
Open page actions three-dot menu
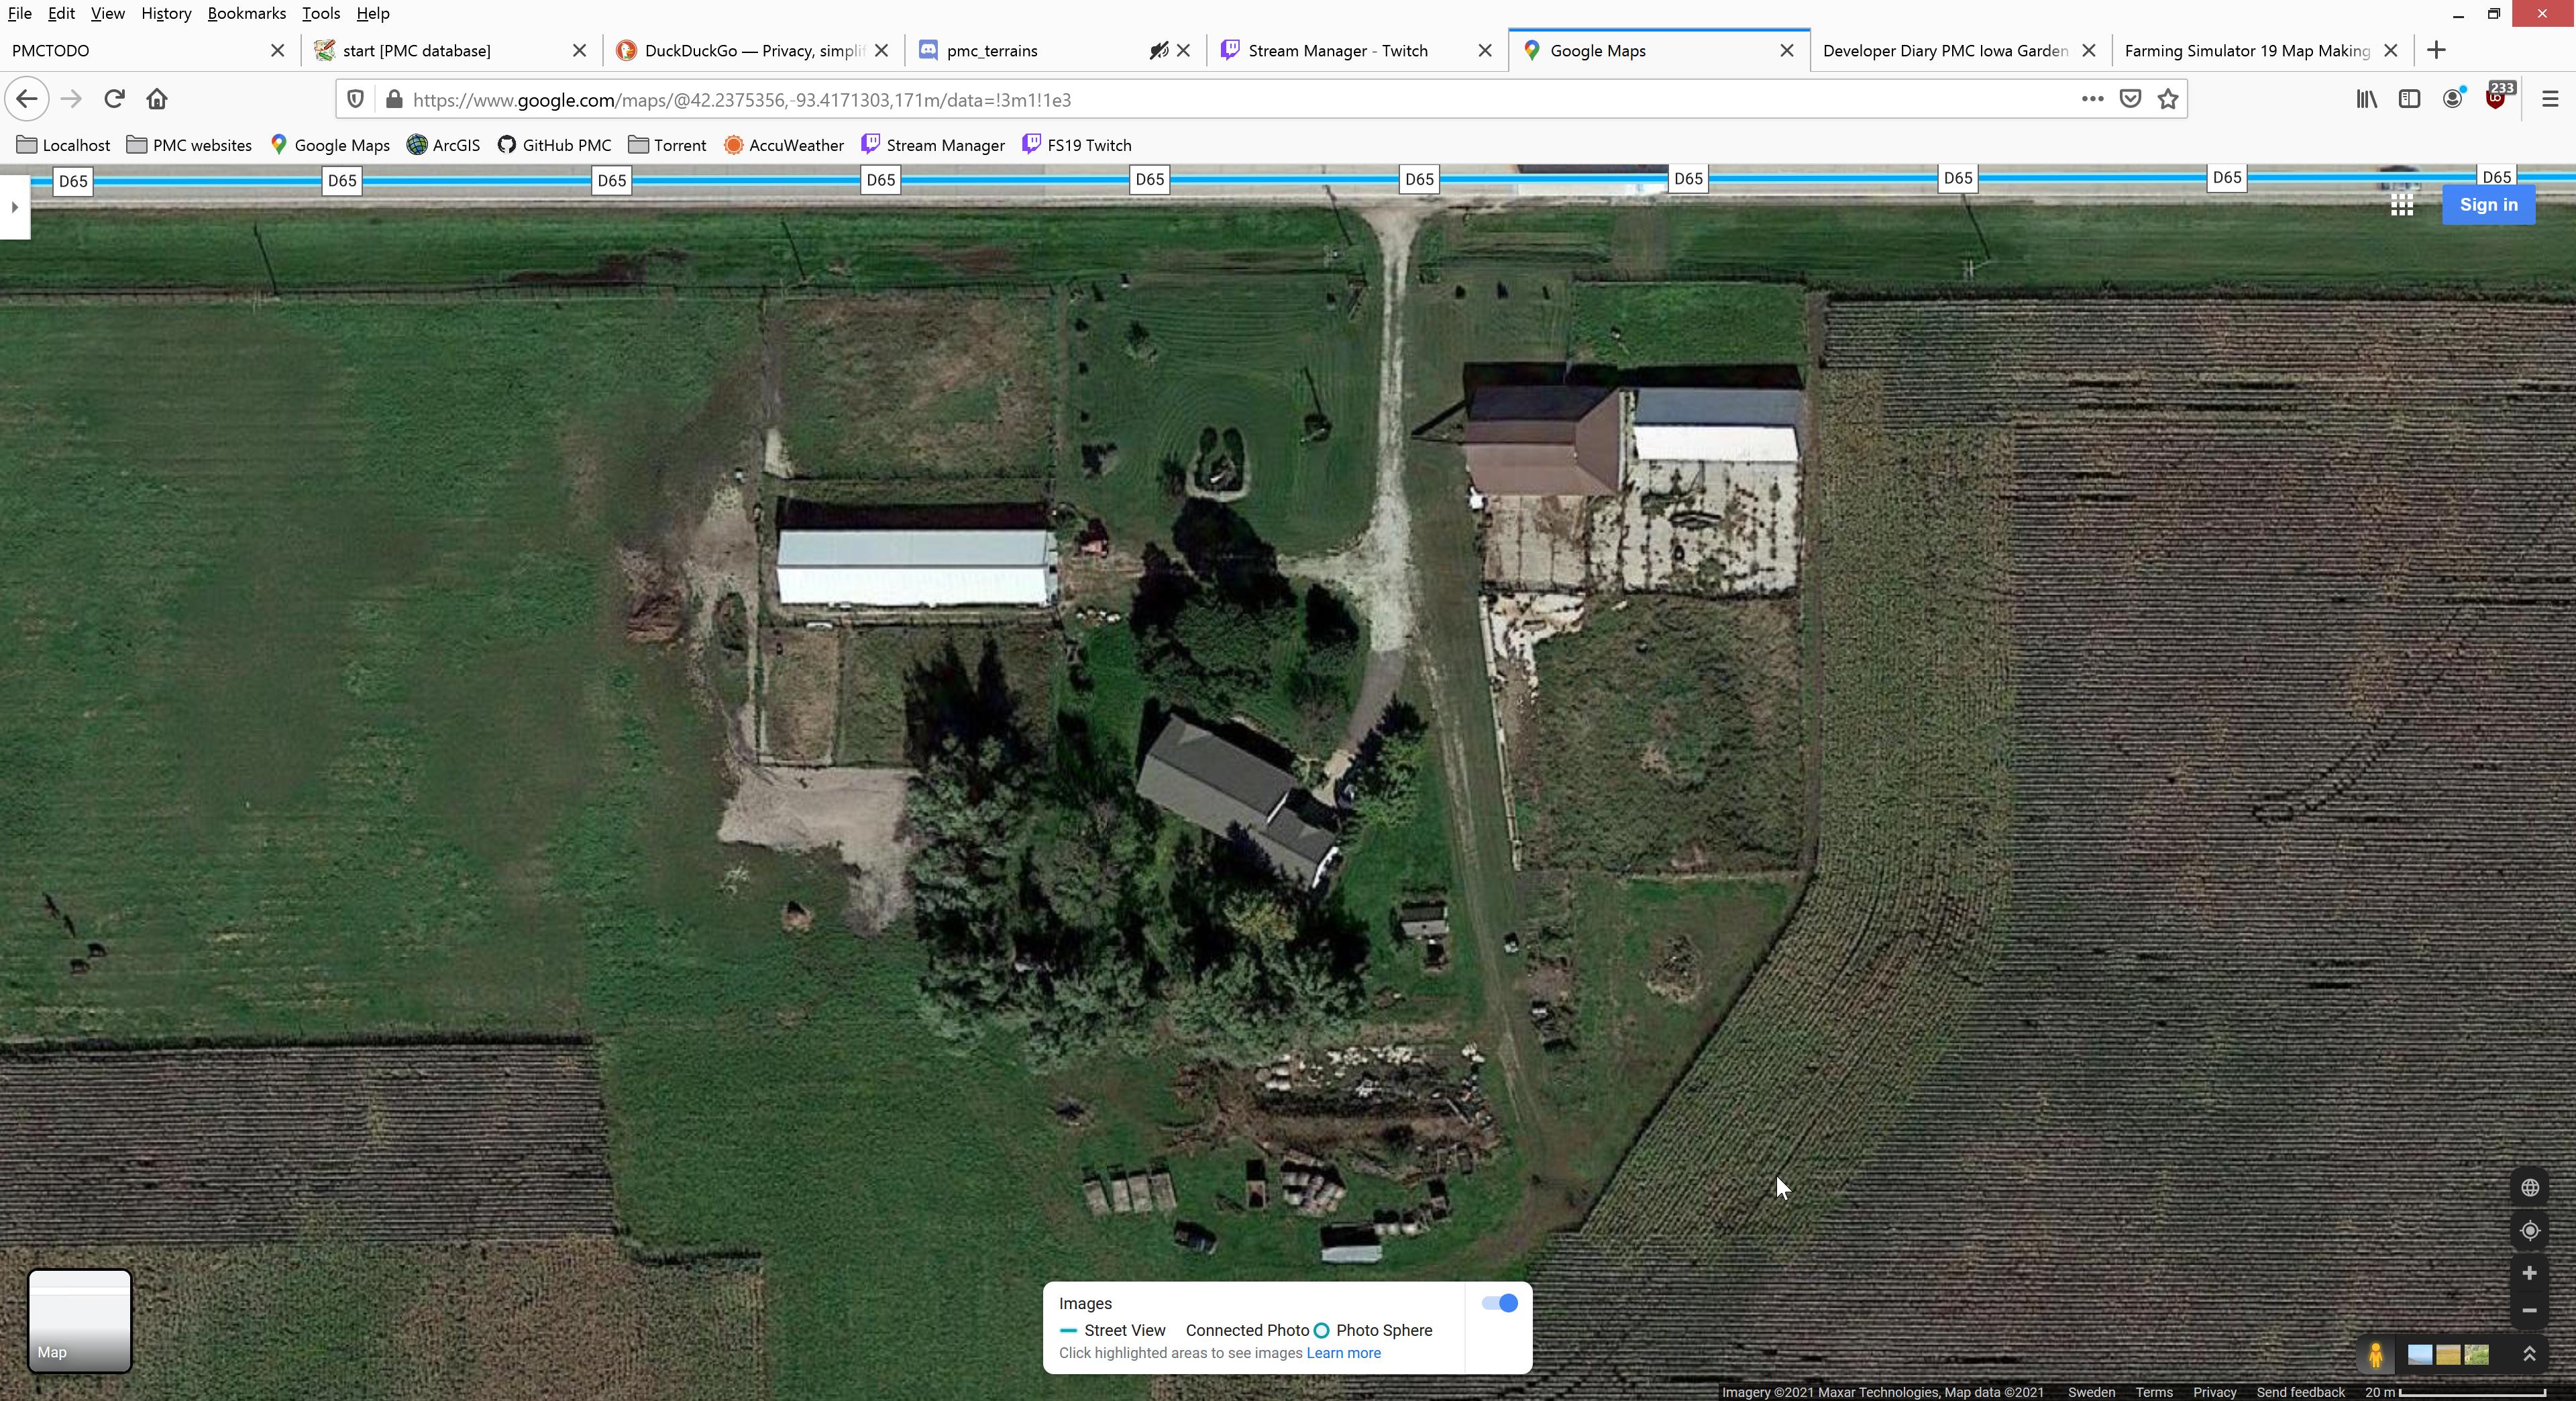2092,99
